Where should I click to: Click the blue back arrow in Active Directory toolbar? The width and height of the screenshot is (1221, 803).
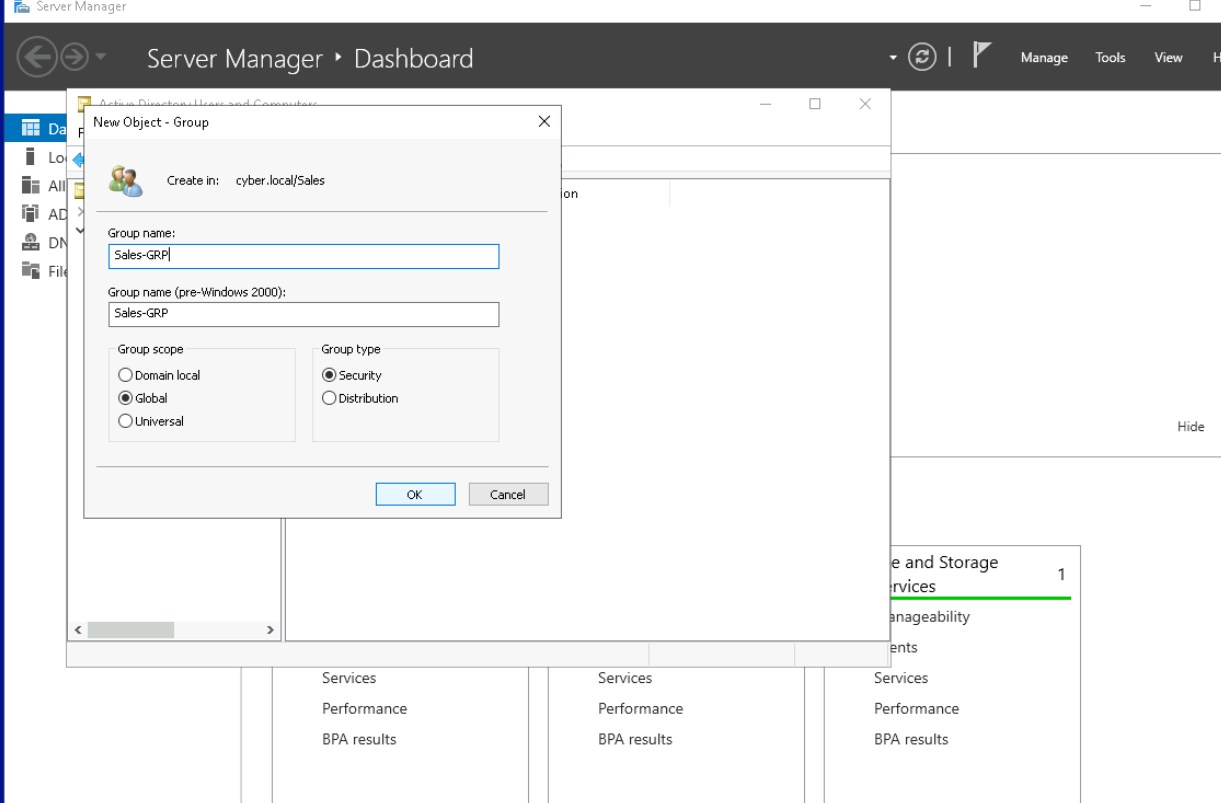point(77,160)
